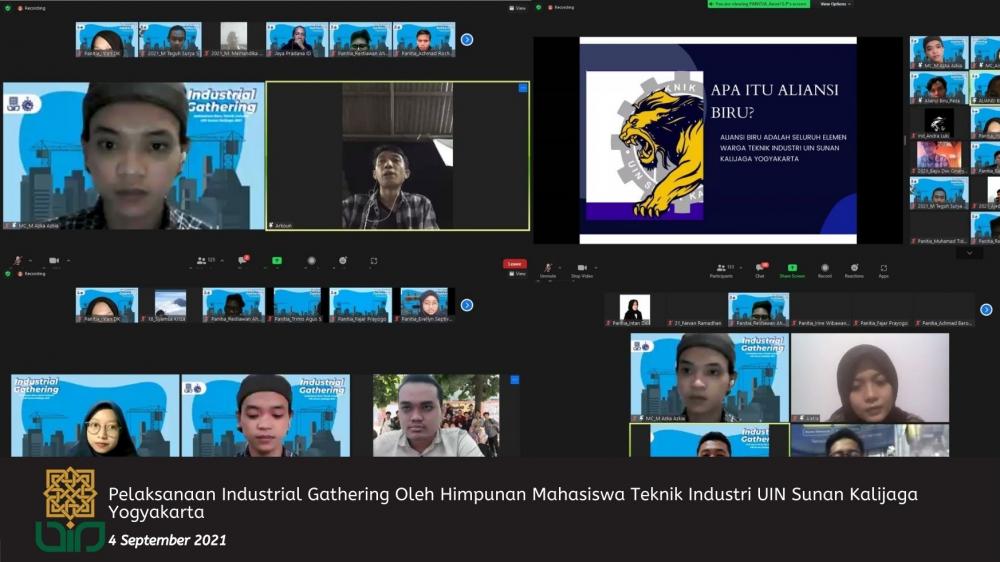
Task: Open audio options arrow in the window with Arkoun speaking
Action: (x=30, y=260)
